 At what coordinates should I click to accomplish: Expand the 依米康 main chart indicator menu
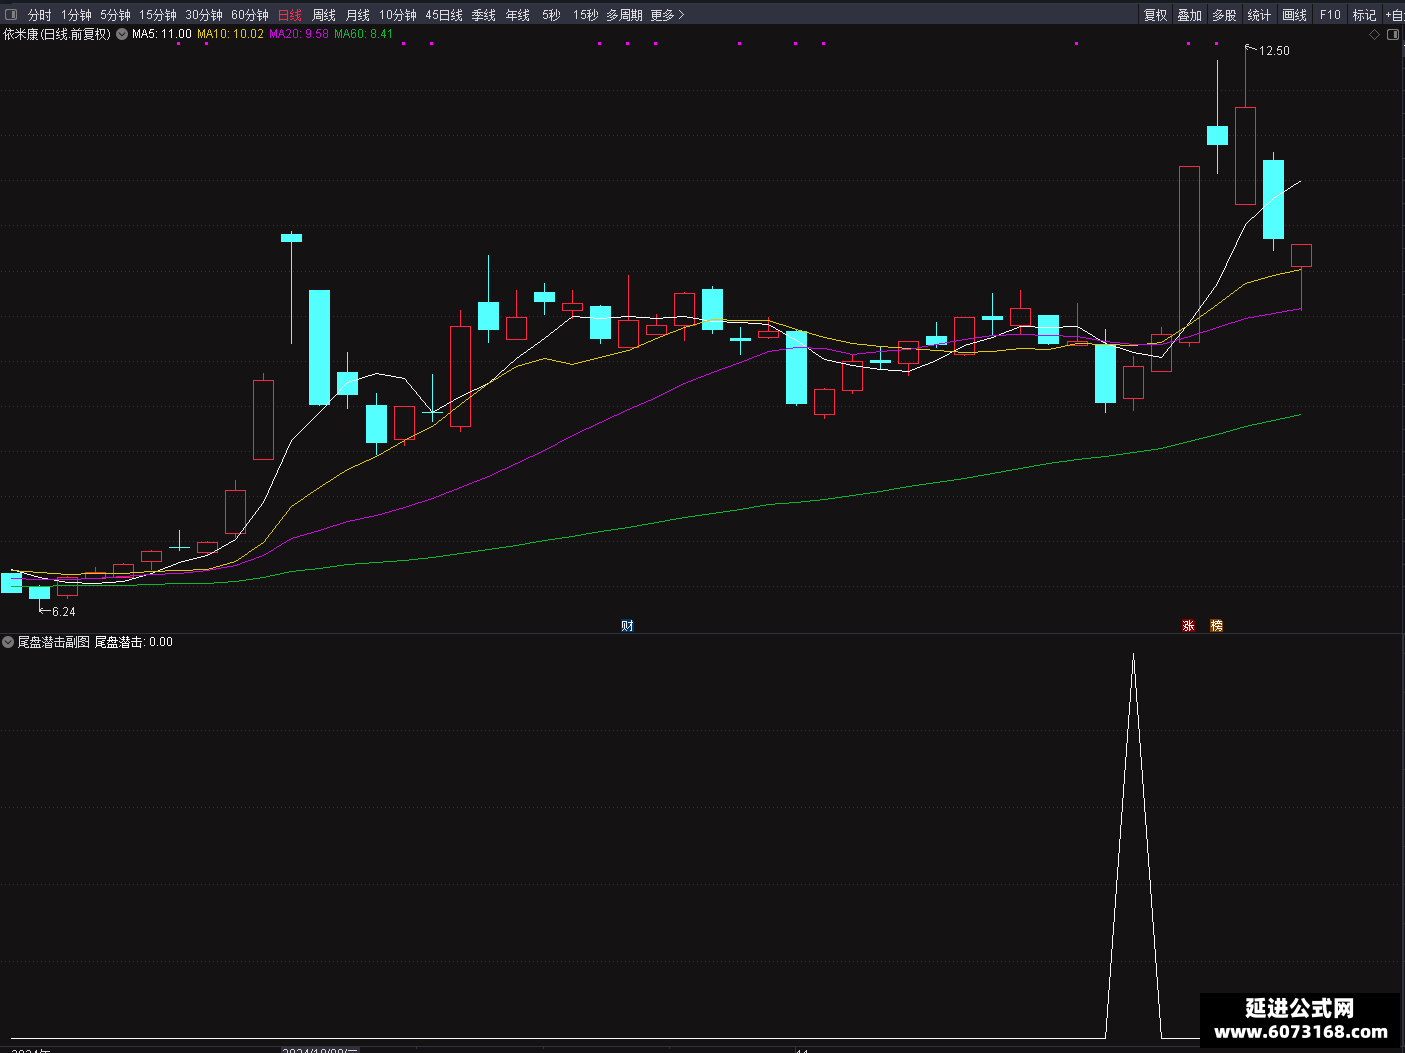pyautogui.click(x=122, y=34)
